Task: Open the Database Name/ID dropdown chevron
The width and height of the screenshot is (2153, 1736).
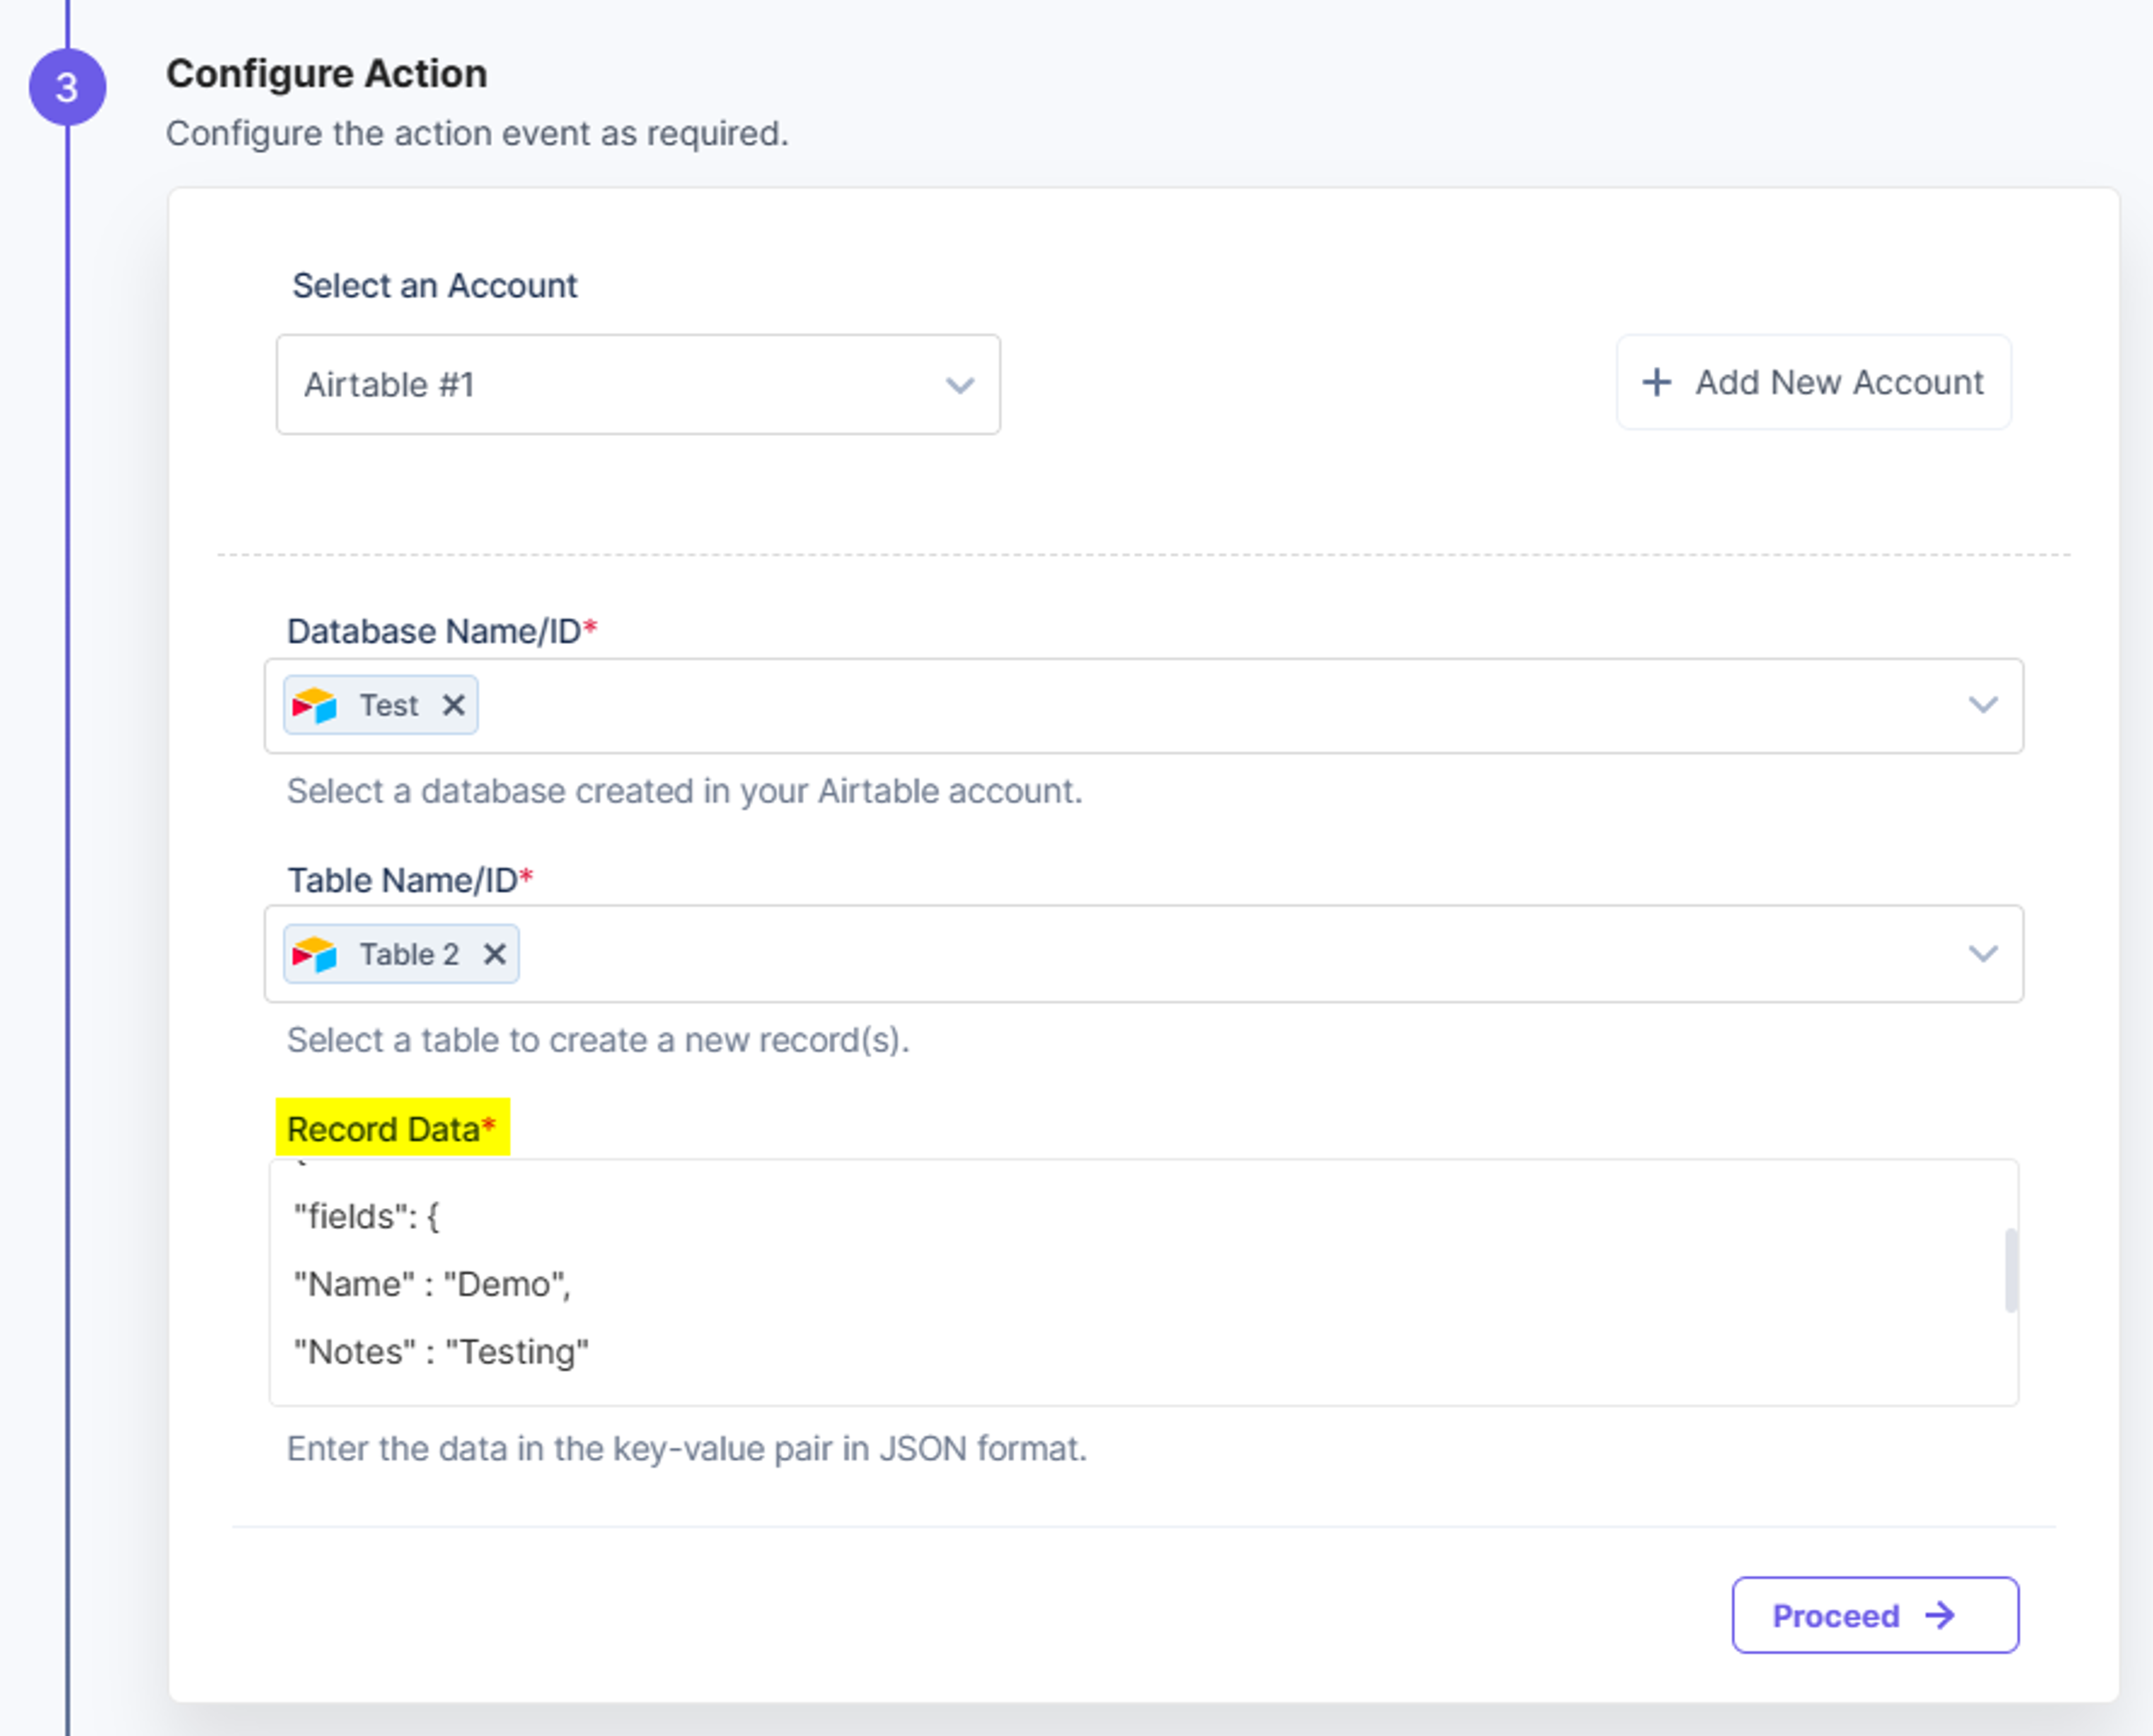Action: pyautogui.click(x=1983, y=705)
